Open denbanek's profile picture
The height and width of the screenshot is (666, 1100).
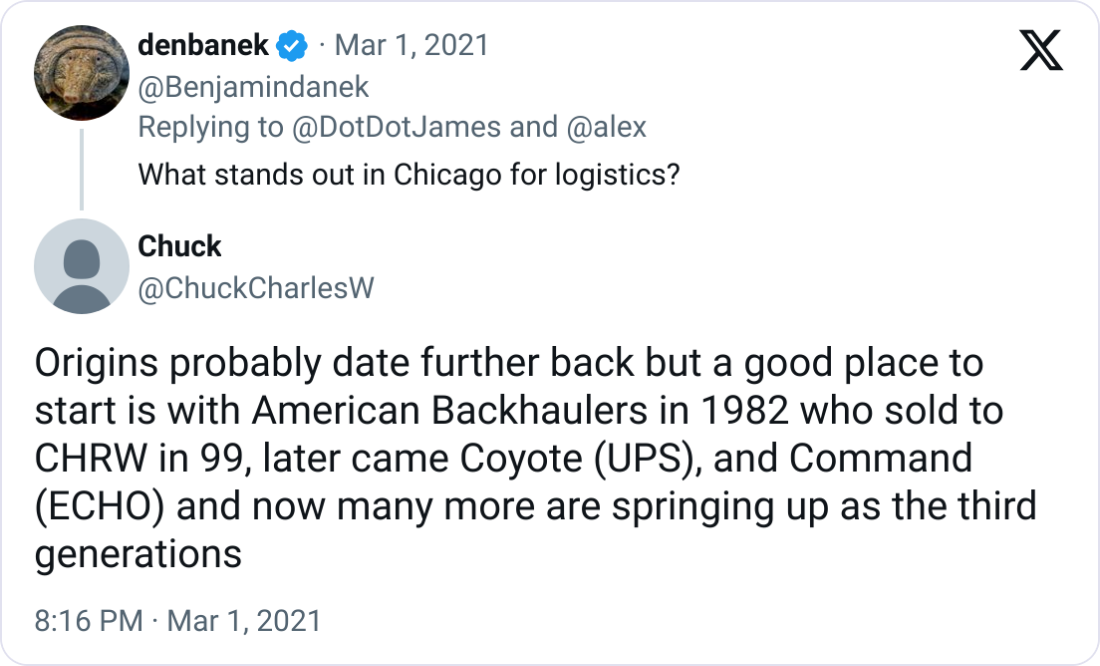[82, 73]
